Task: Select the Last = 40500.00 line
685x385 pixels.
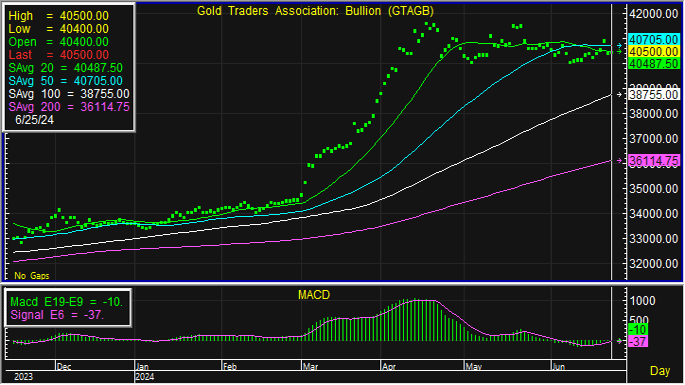Action: [59, 55]
